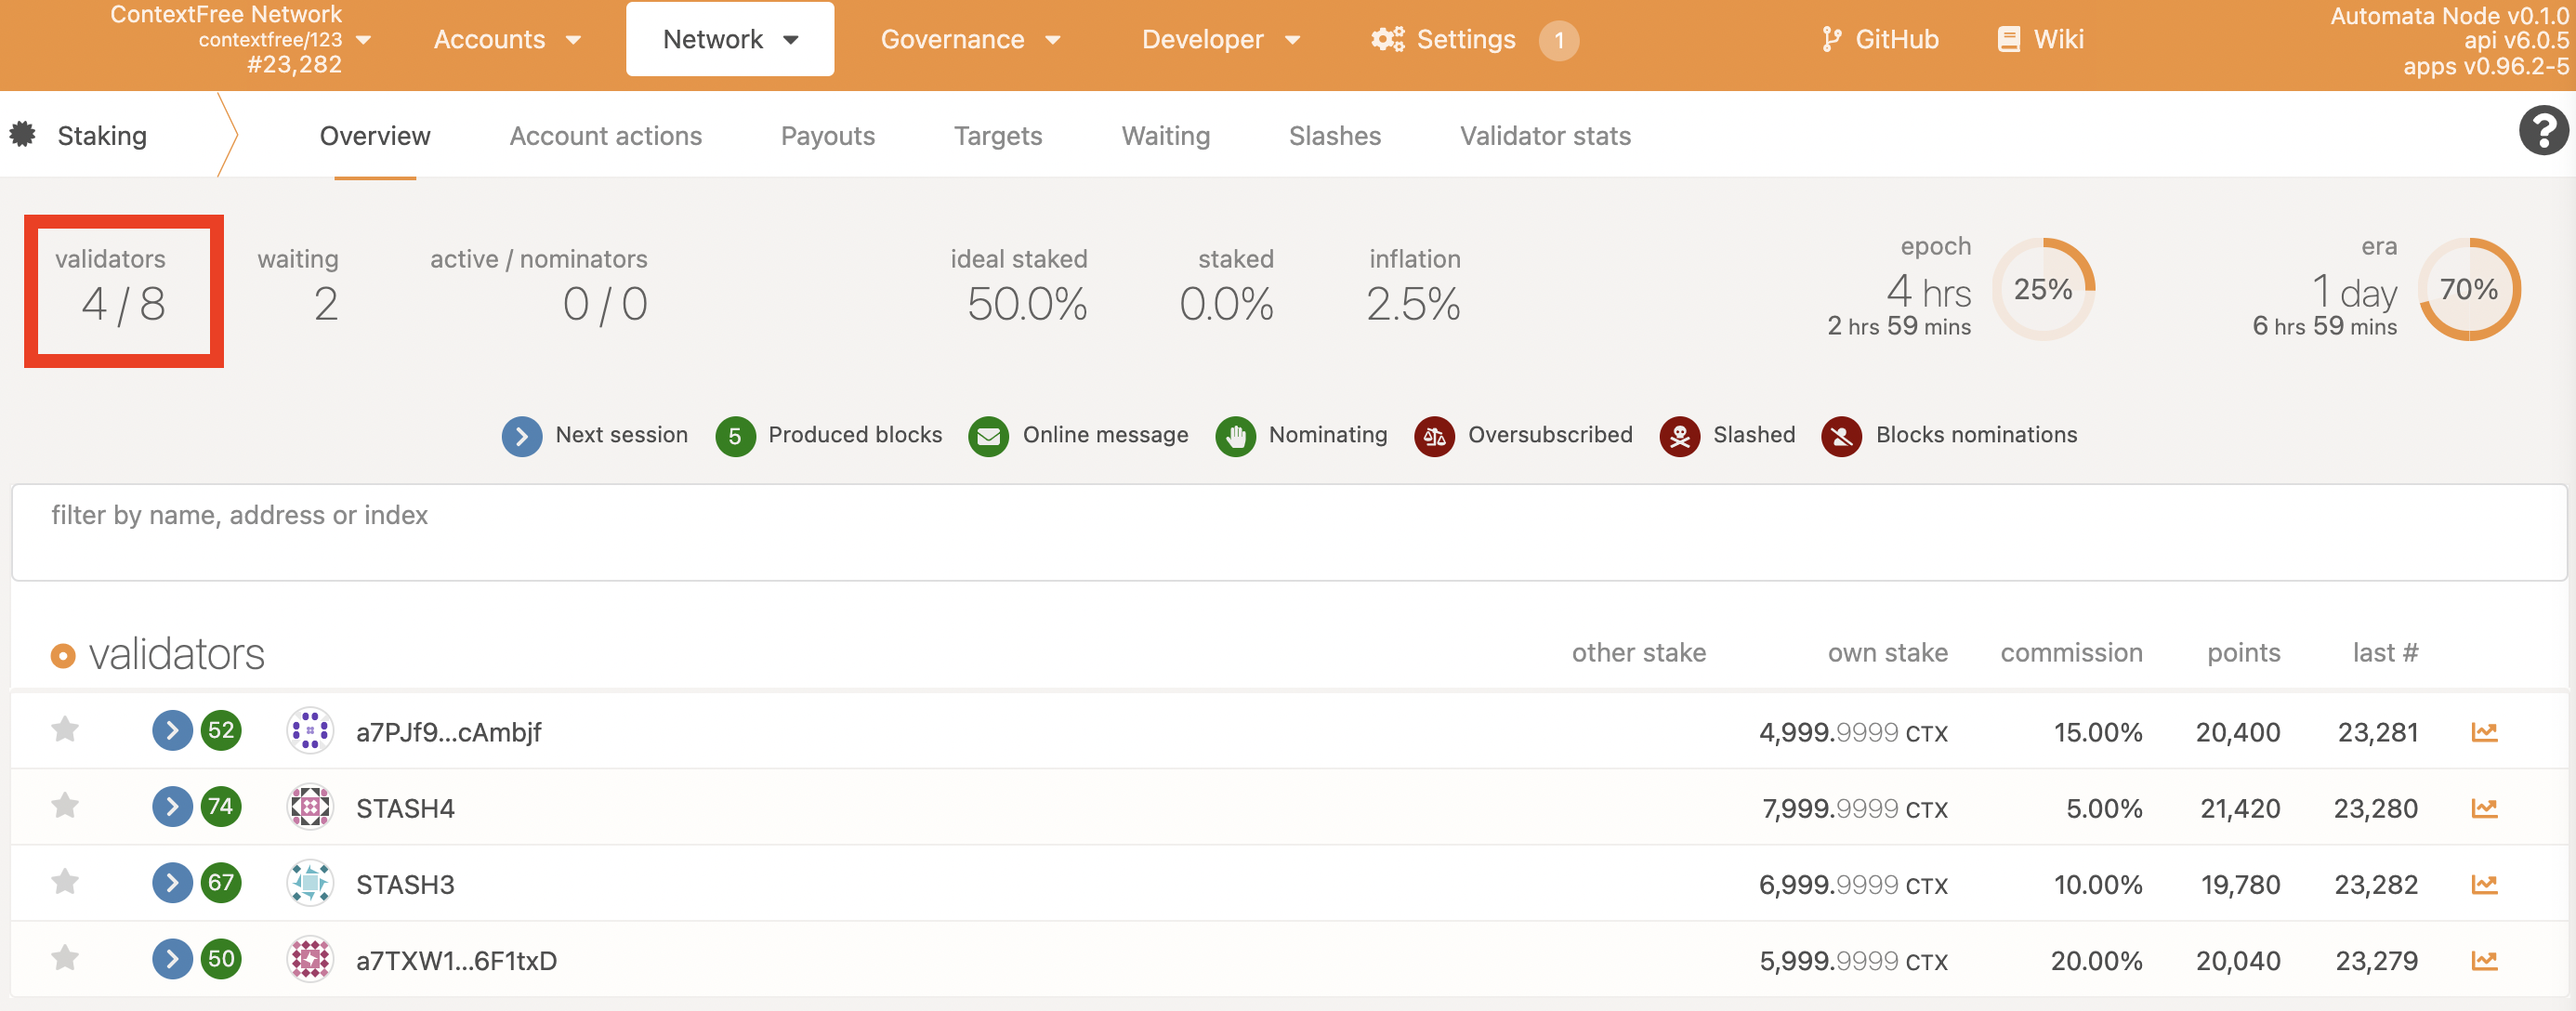2576x1011 pixels.
Task: Favorite the a7PJf9...cAmbjf validator star
Action: pos(65,730)
